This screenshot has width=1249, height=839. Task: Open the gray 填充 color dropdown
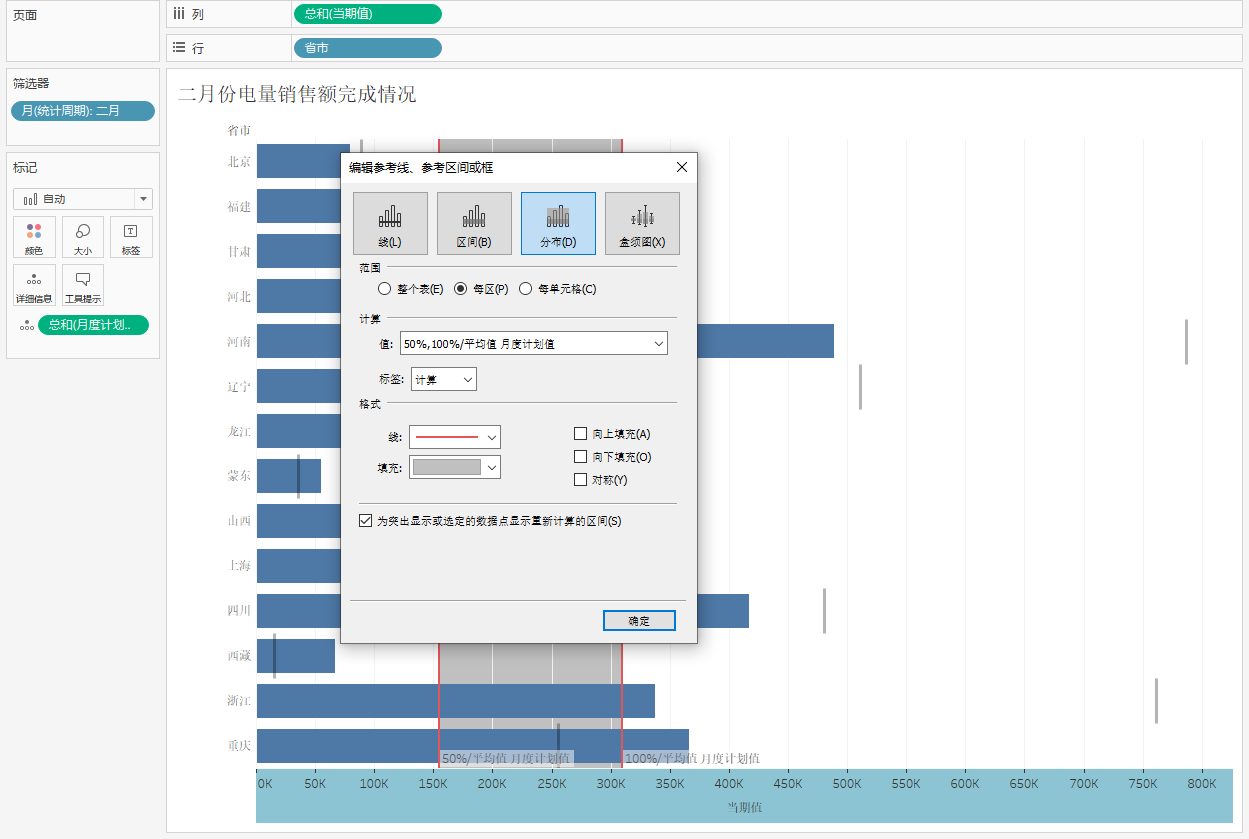[x=455, y=467]
